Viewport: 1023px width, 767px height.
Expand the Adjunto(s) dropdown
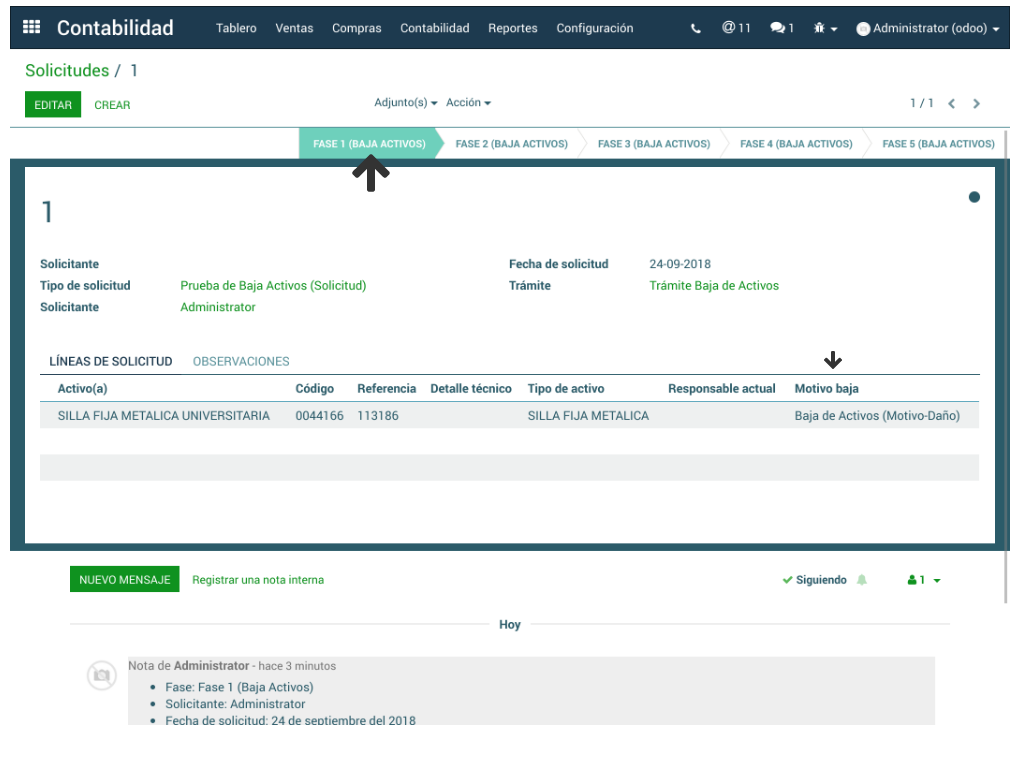(405, 103)
